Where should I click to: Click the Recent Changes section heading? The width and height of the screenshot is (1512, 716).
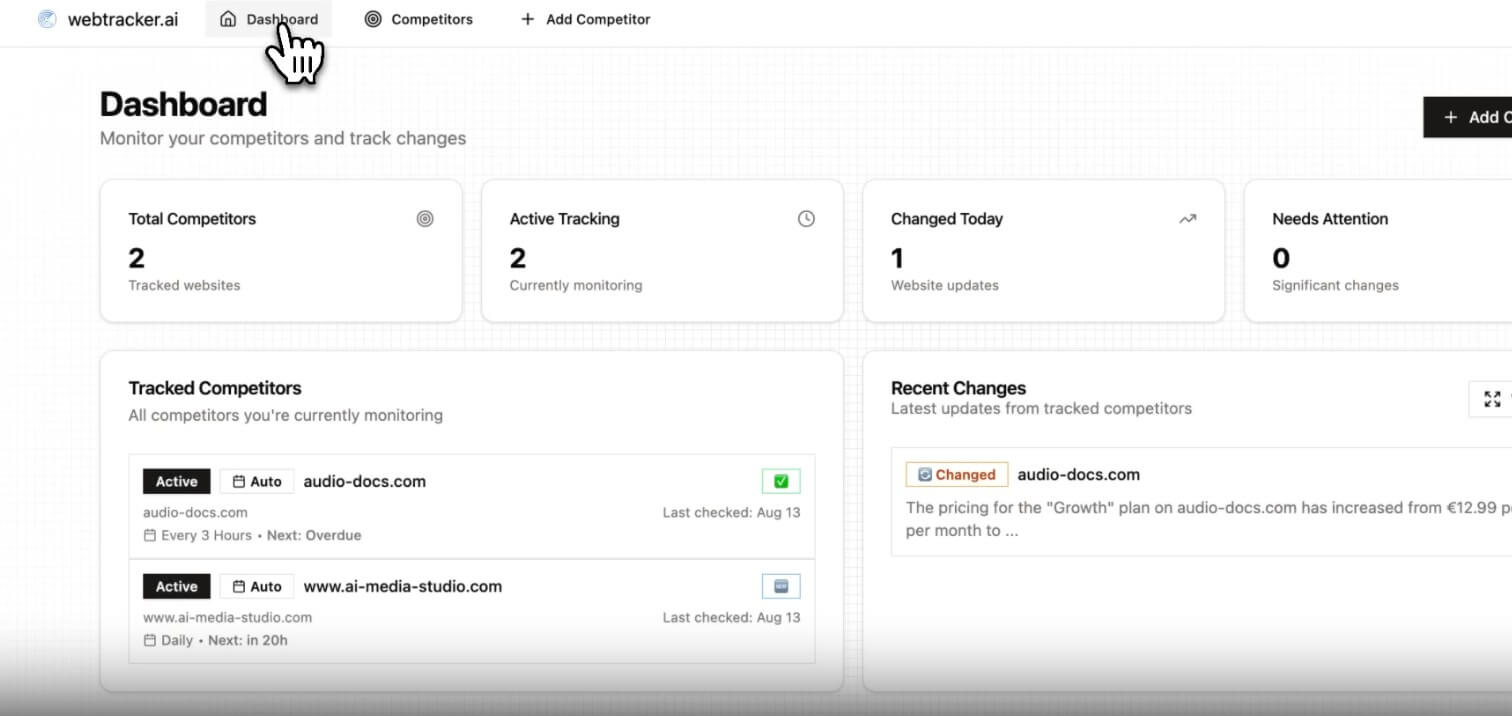[x=959, y=388]
